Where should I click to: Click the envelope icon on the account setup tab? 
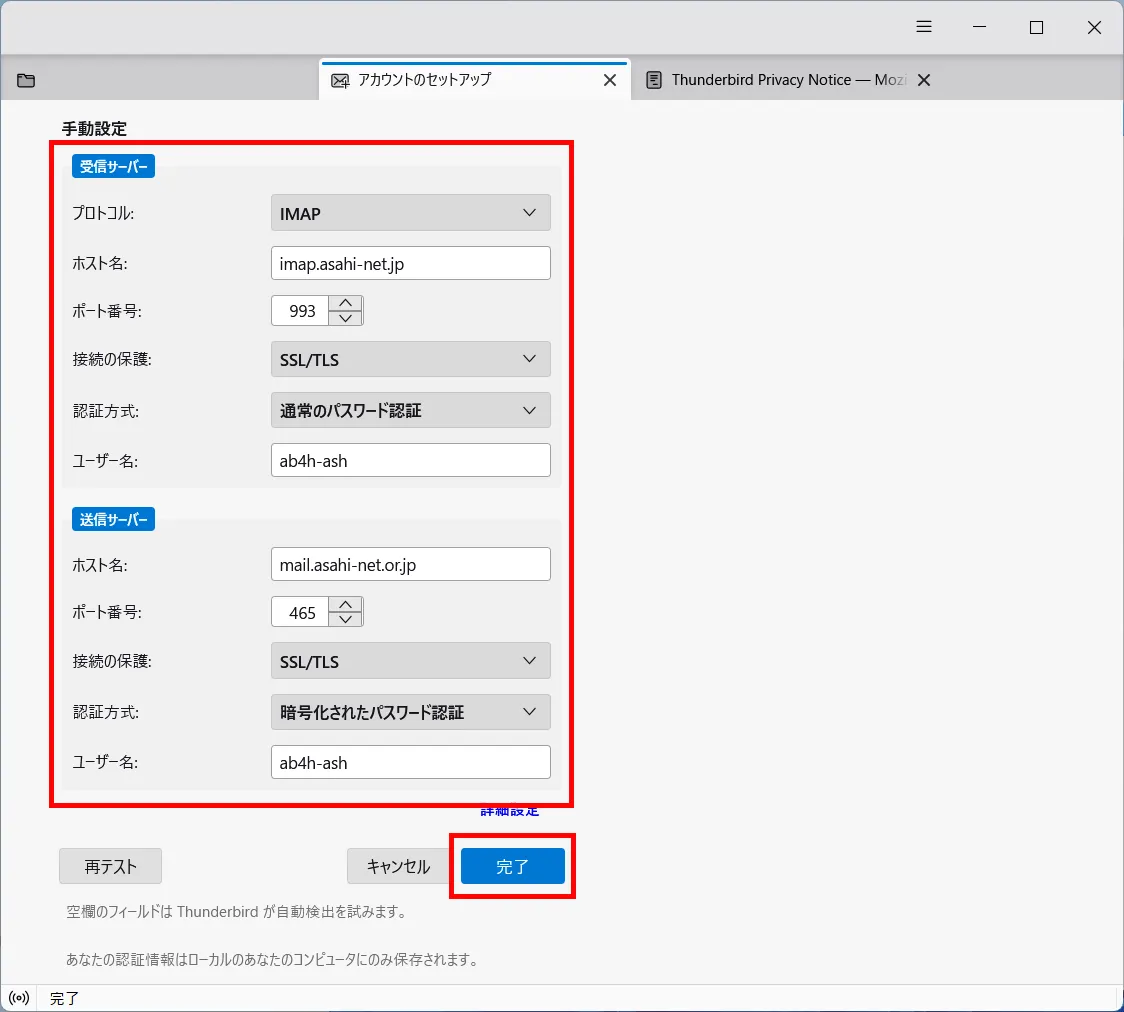pyautogui.click(x=340, y=79)
